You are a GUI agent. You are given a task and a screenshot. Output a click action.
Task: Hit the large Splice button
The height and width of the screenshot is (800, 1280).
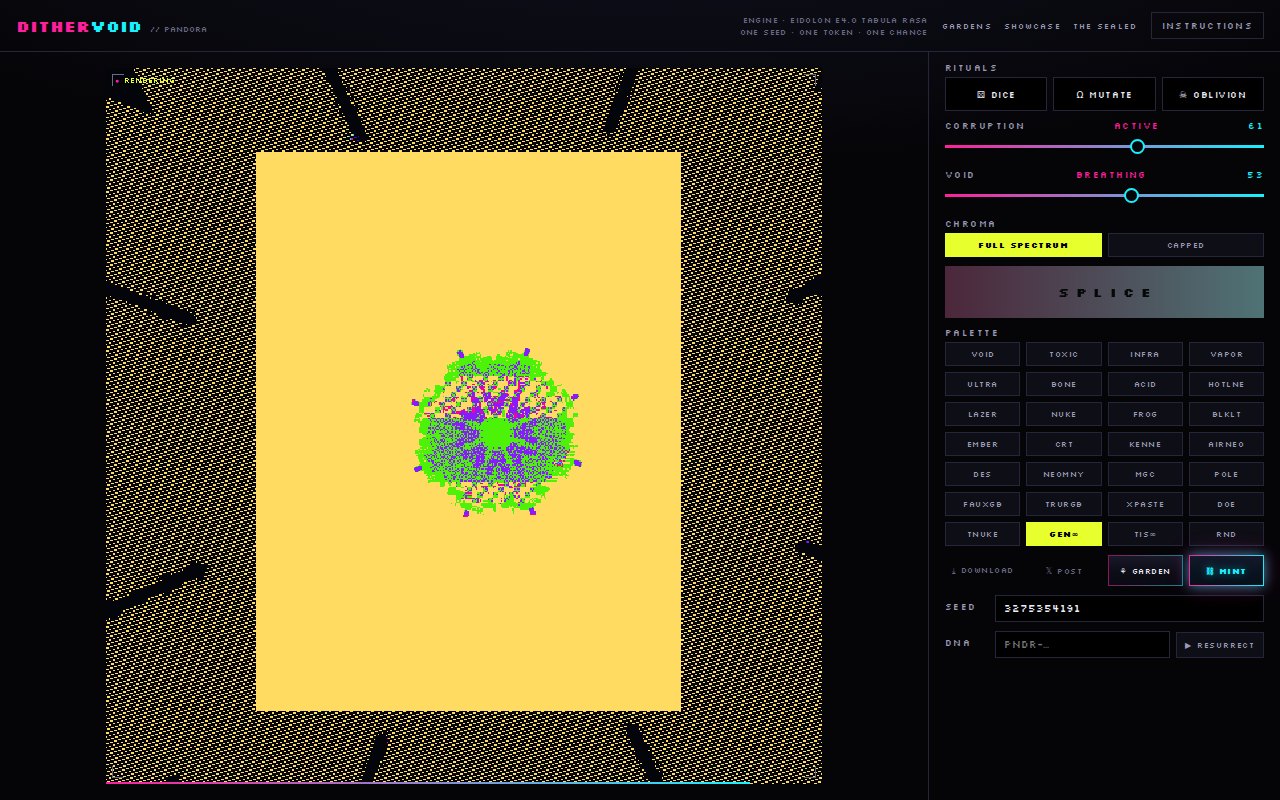pos(1104,292)
